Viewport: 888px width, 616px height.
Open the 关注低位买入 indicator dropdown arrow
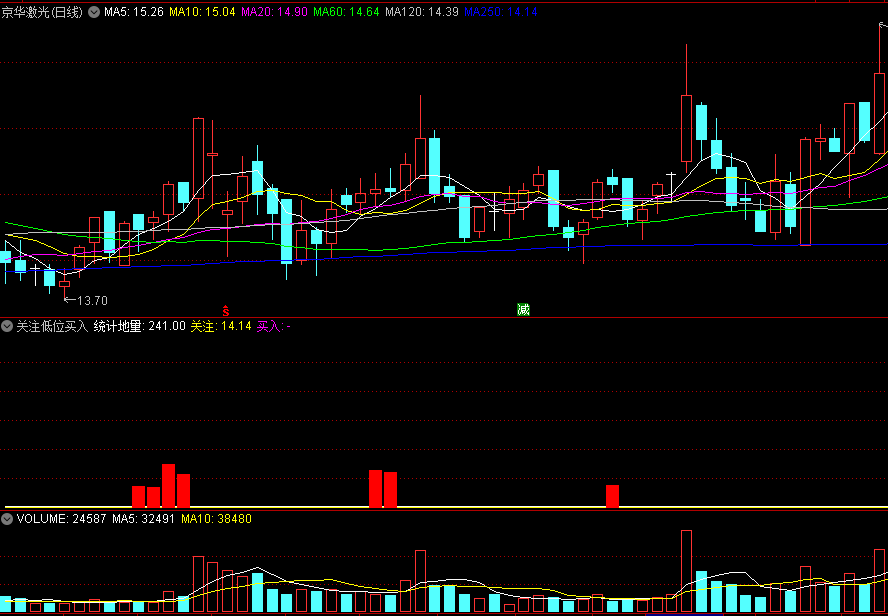[x=7, y=326]
